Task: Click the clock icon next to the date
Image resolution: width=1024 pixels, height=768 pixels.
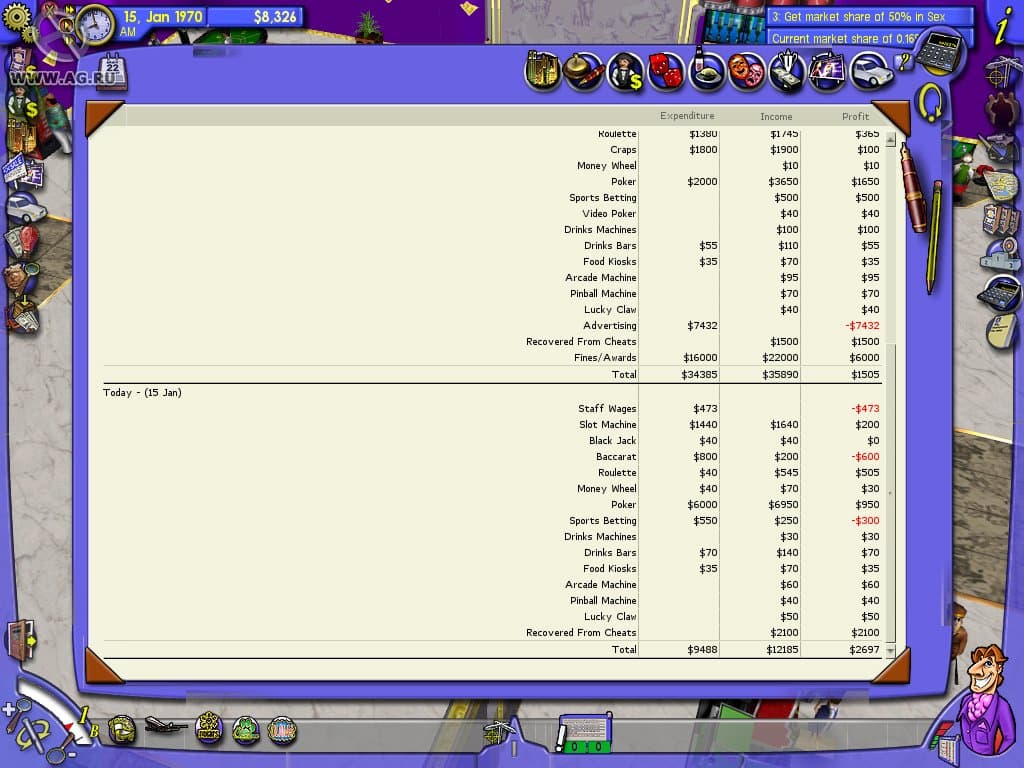Action: [96, 24]
